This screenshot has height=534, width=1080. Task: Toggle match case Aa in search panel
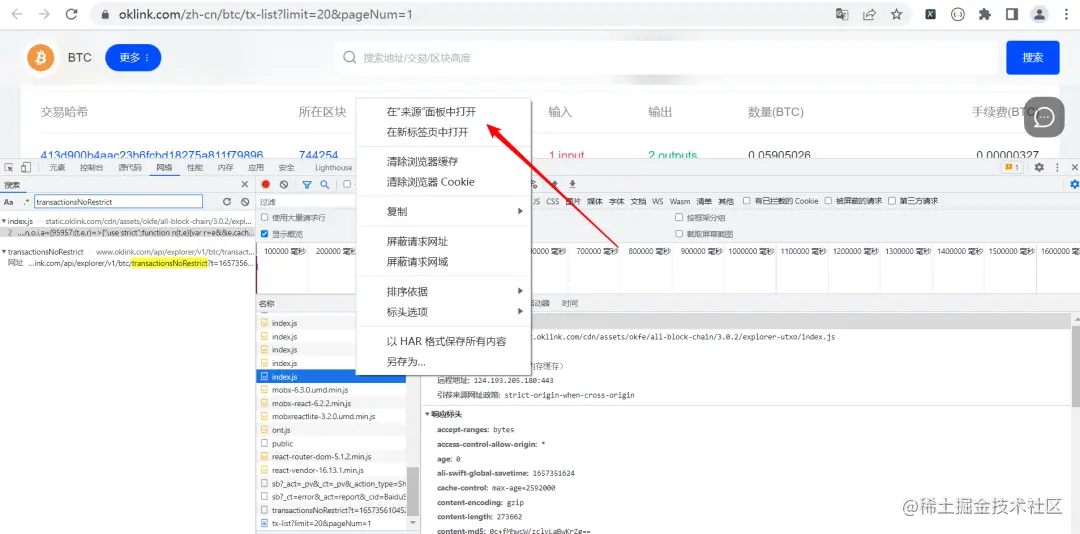tap(9, 202)
